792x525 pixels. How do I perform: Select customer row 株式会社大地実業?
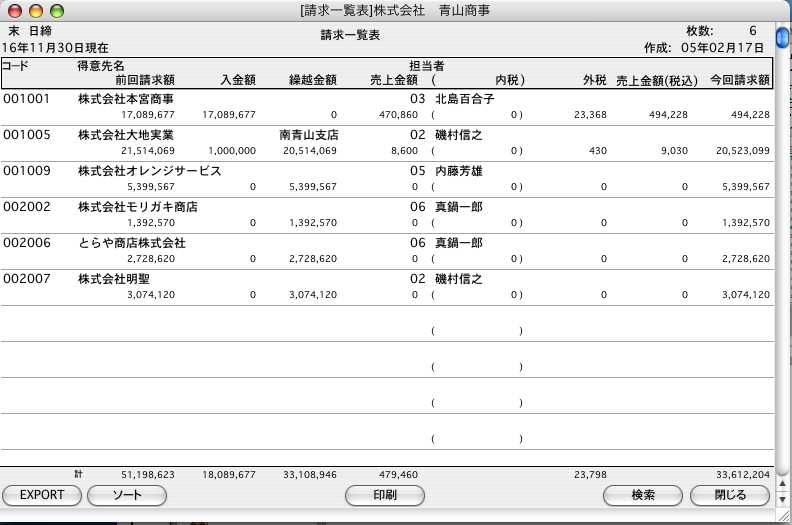point(126,135)
